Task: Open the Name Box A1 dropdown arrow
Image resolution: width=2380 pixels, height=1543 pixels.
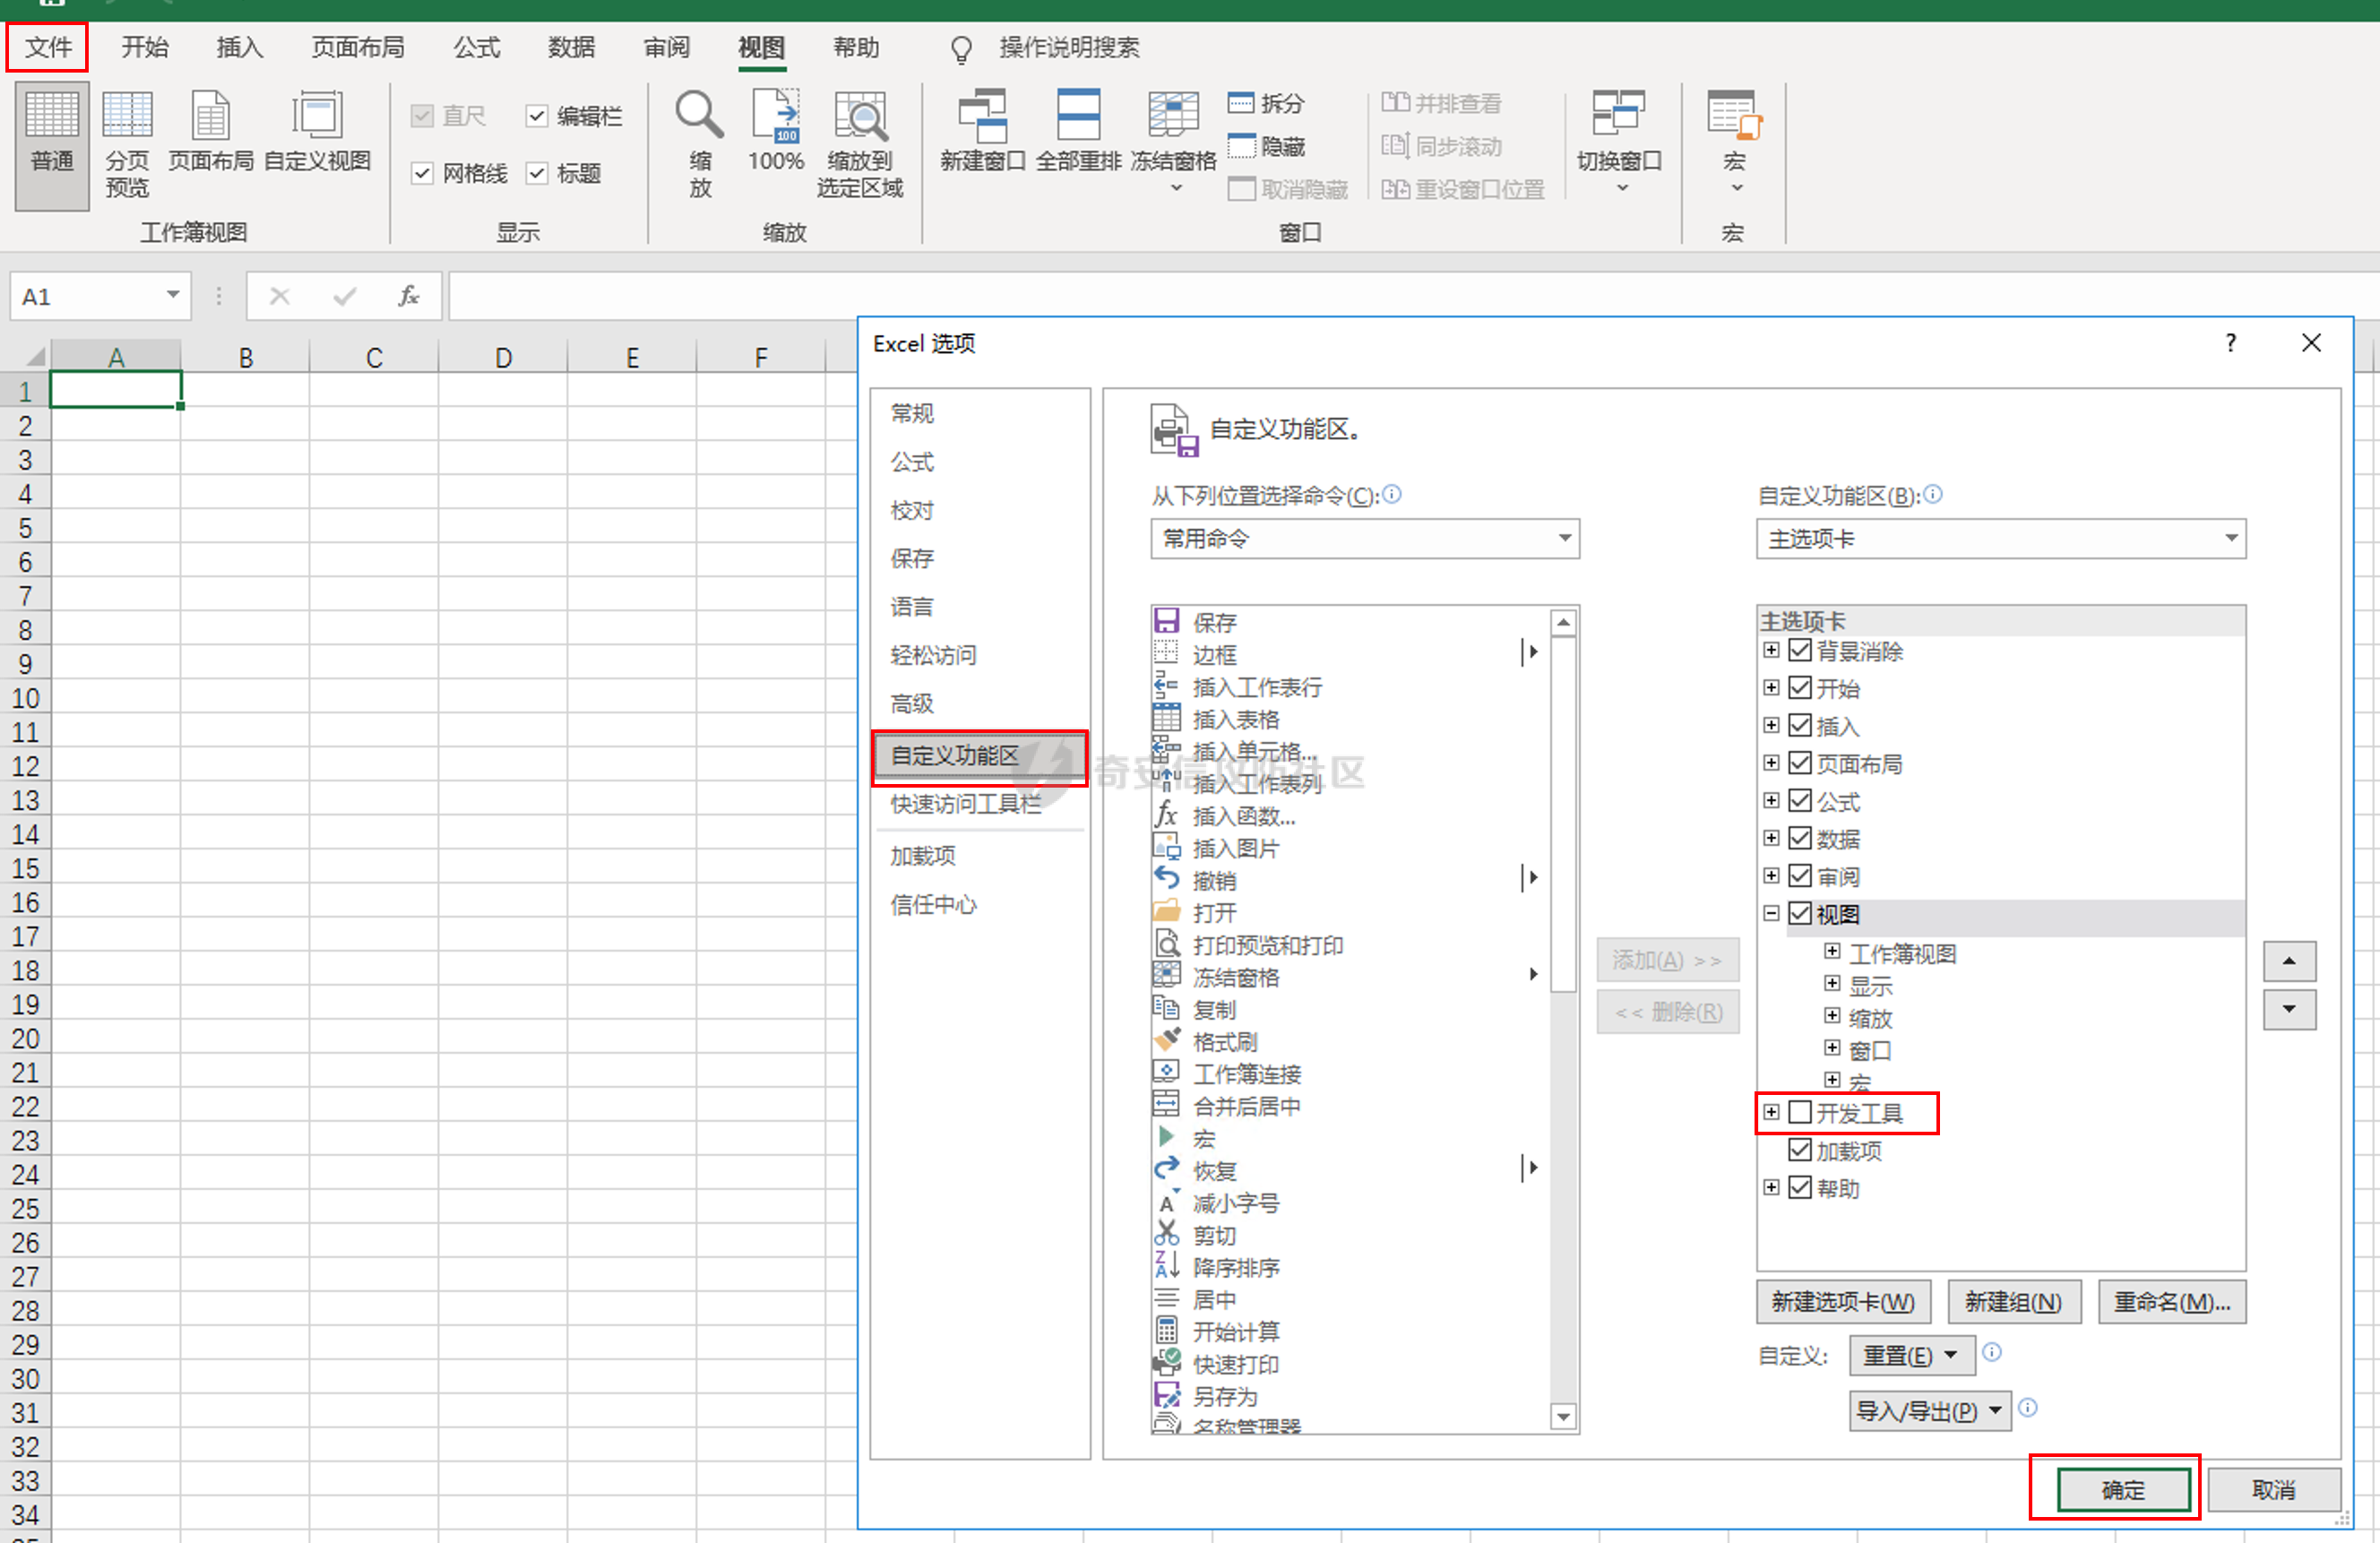Action: 173,295
